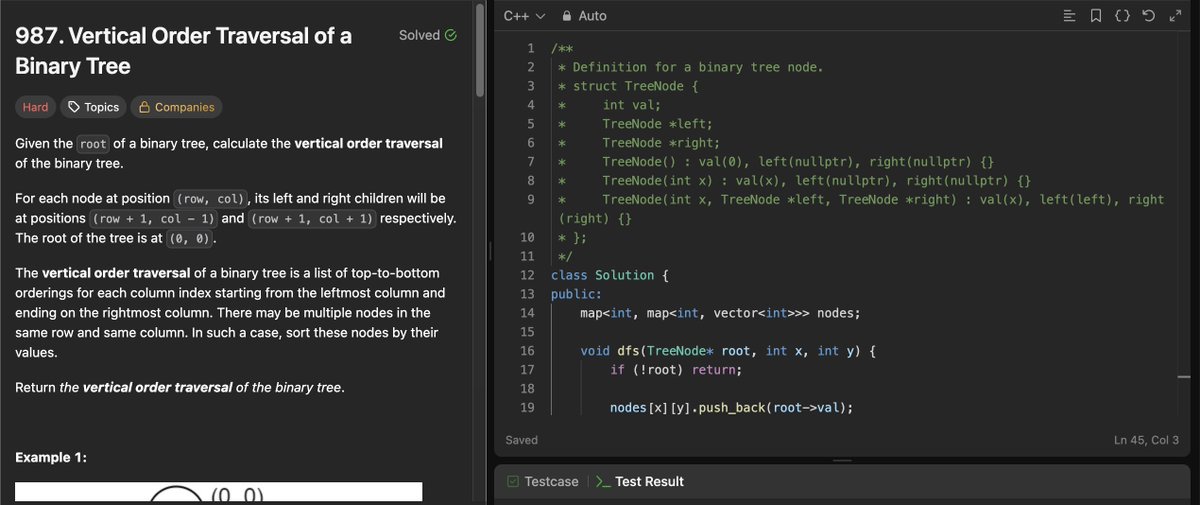
Task: Click the drag handle above the Testcase panel
Action: coord(842,461)
